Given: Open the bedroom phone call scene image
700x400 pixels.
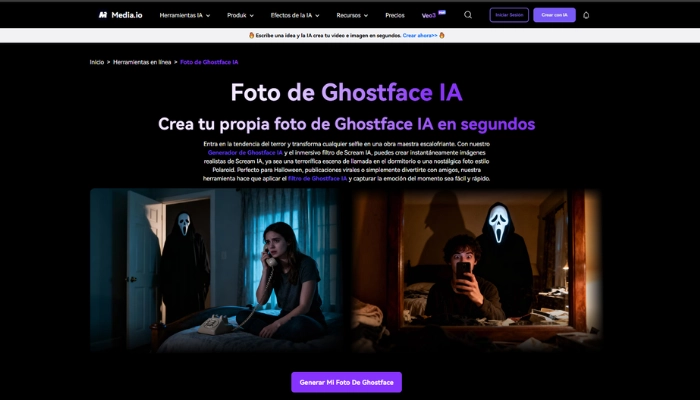Looking at the screenshot, I should pos(217,270).
